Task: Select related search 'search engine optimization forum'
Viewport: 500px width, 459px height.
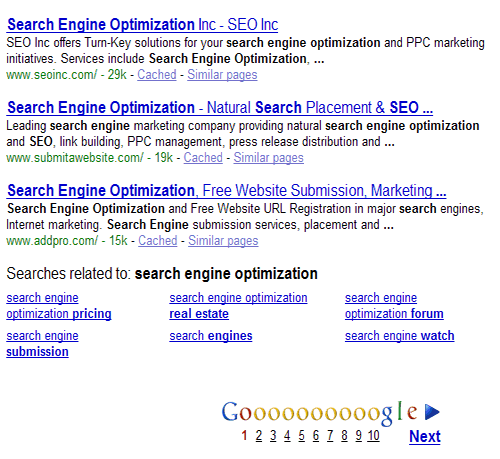Action: click(394, 306)
